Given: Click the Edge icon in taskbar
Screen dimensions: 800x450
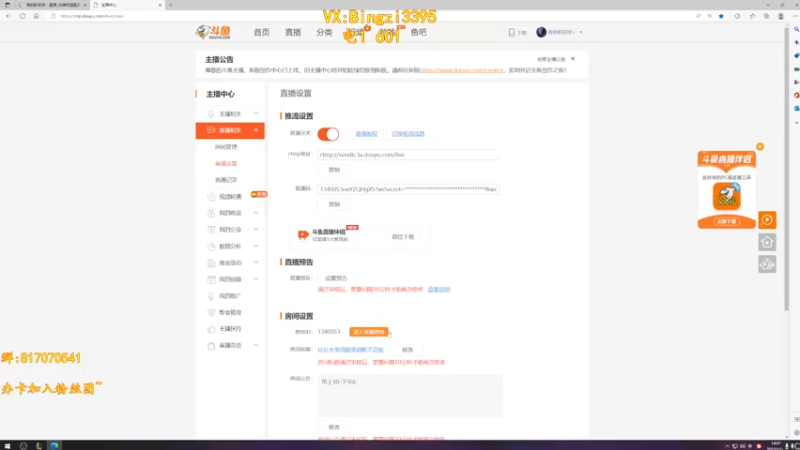Looking at the screenshot, I should [x=54, y=445].
